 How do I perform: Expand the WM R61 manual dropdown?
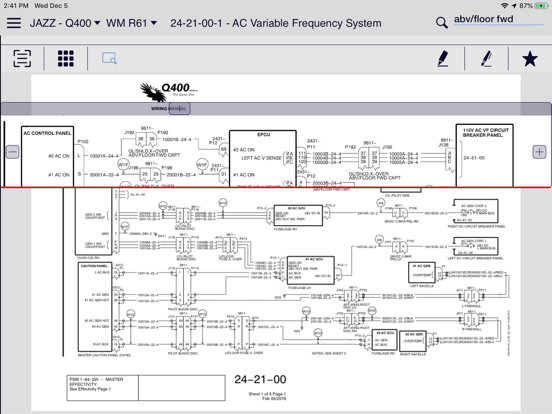coord(131,23)
